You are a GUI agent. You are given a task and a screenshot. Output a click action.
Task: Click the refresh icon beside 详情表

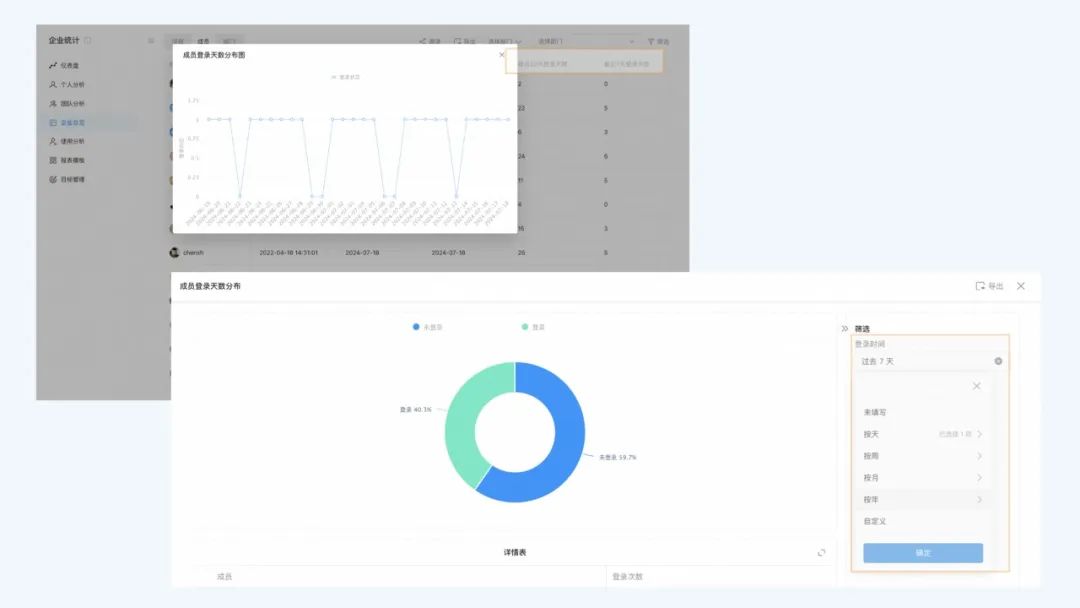pyautogui.click(x=821, y=552)
